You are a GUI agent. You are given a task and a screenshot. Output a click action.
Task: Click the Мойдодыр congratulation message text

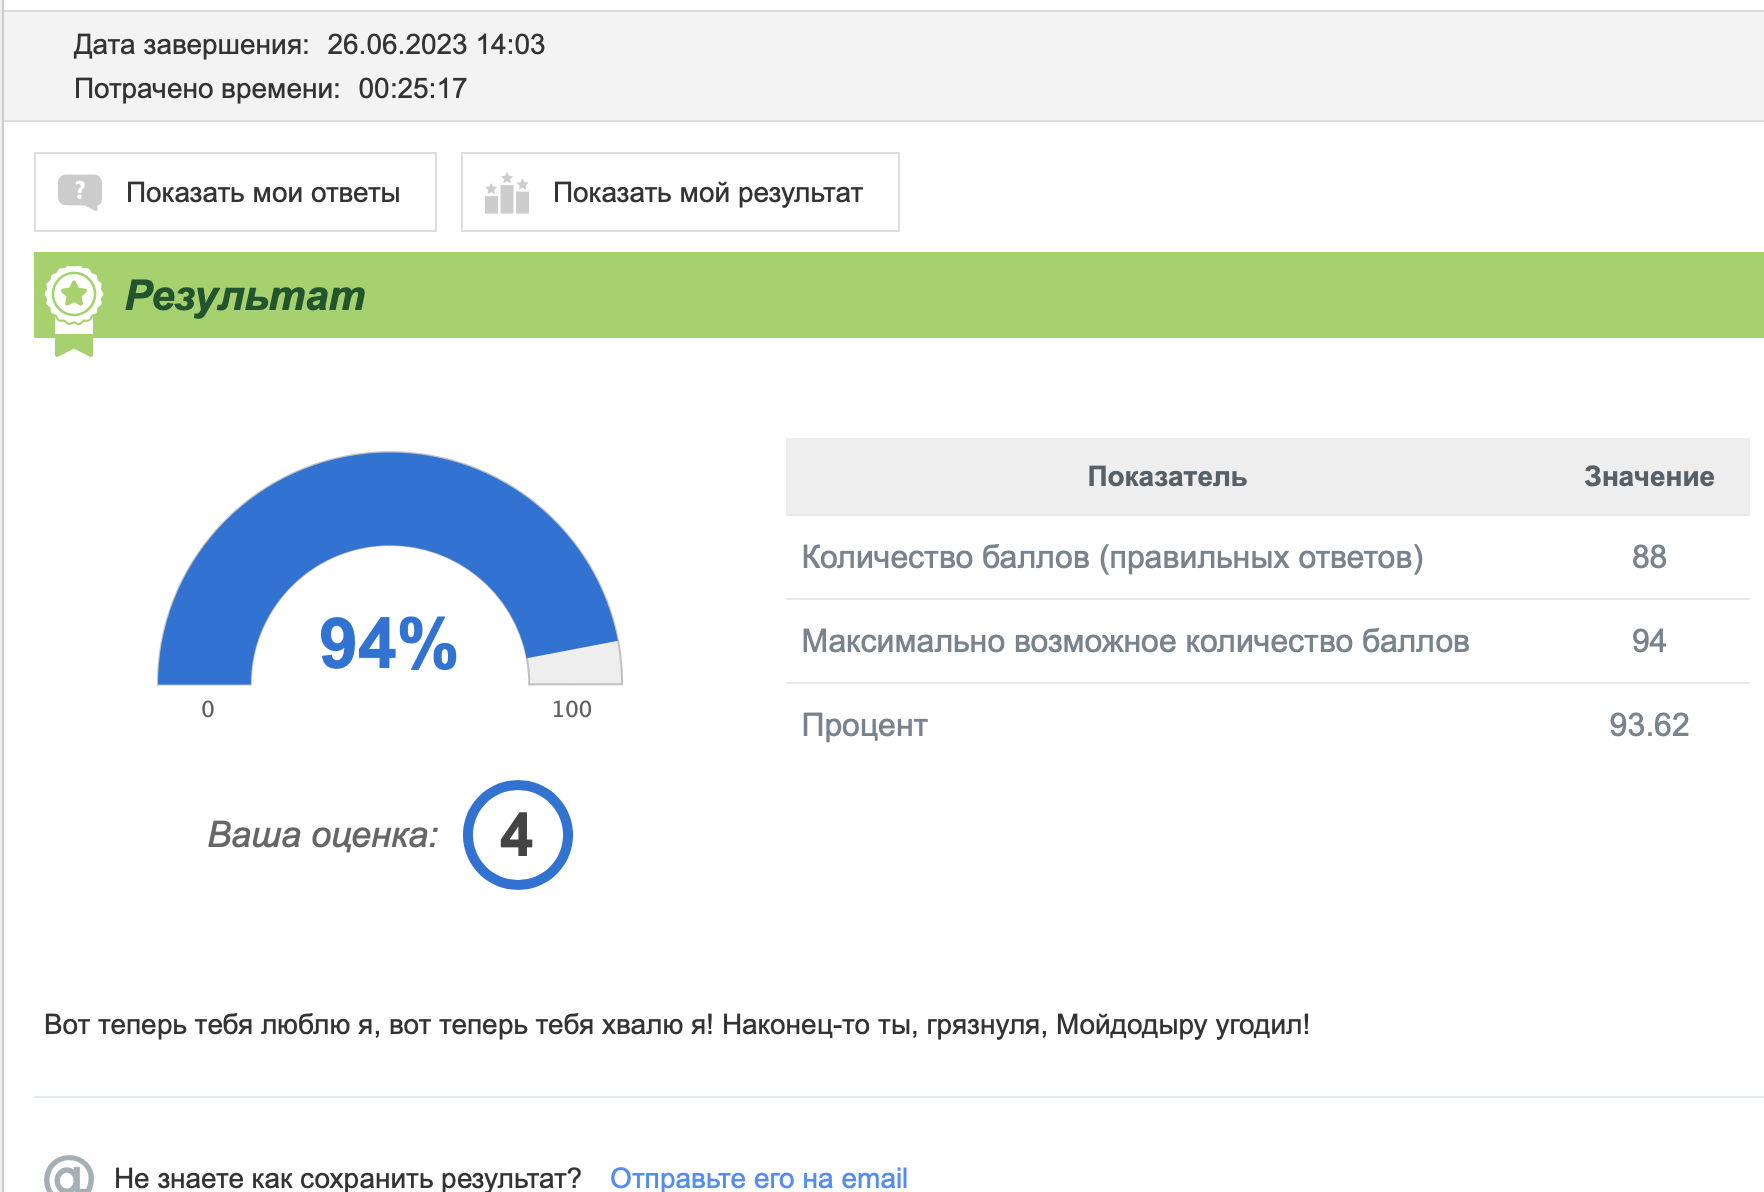click(677, 1025)
